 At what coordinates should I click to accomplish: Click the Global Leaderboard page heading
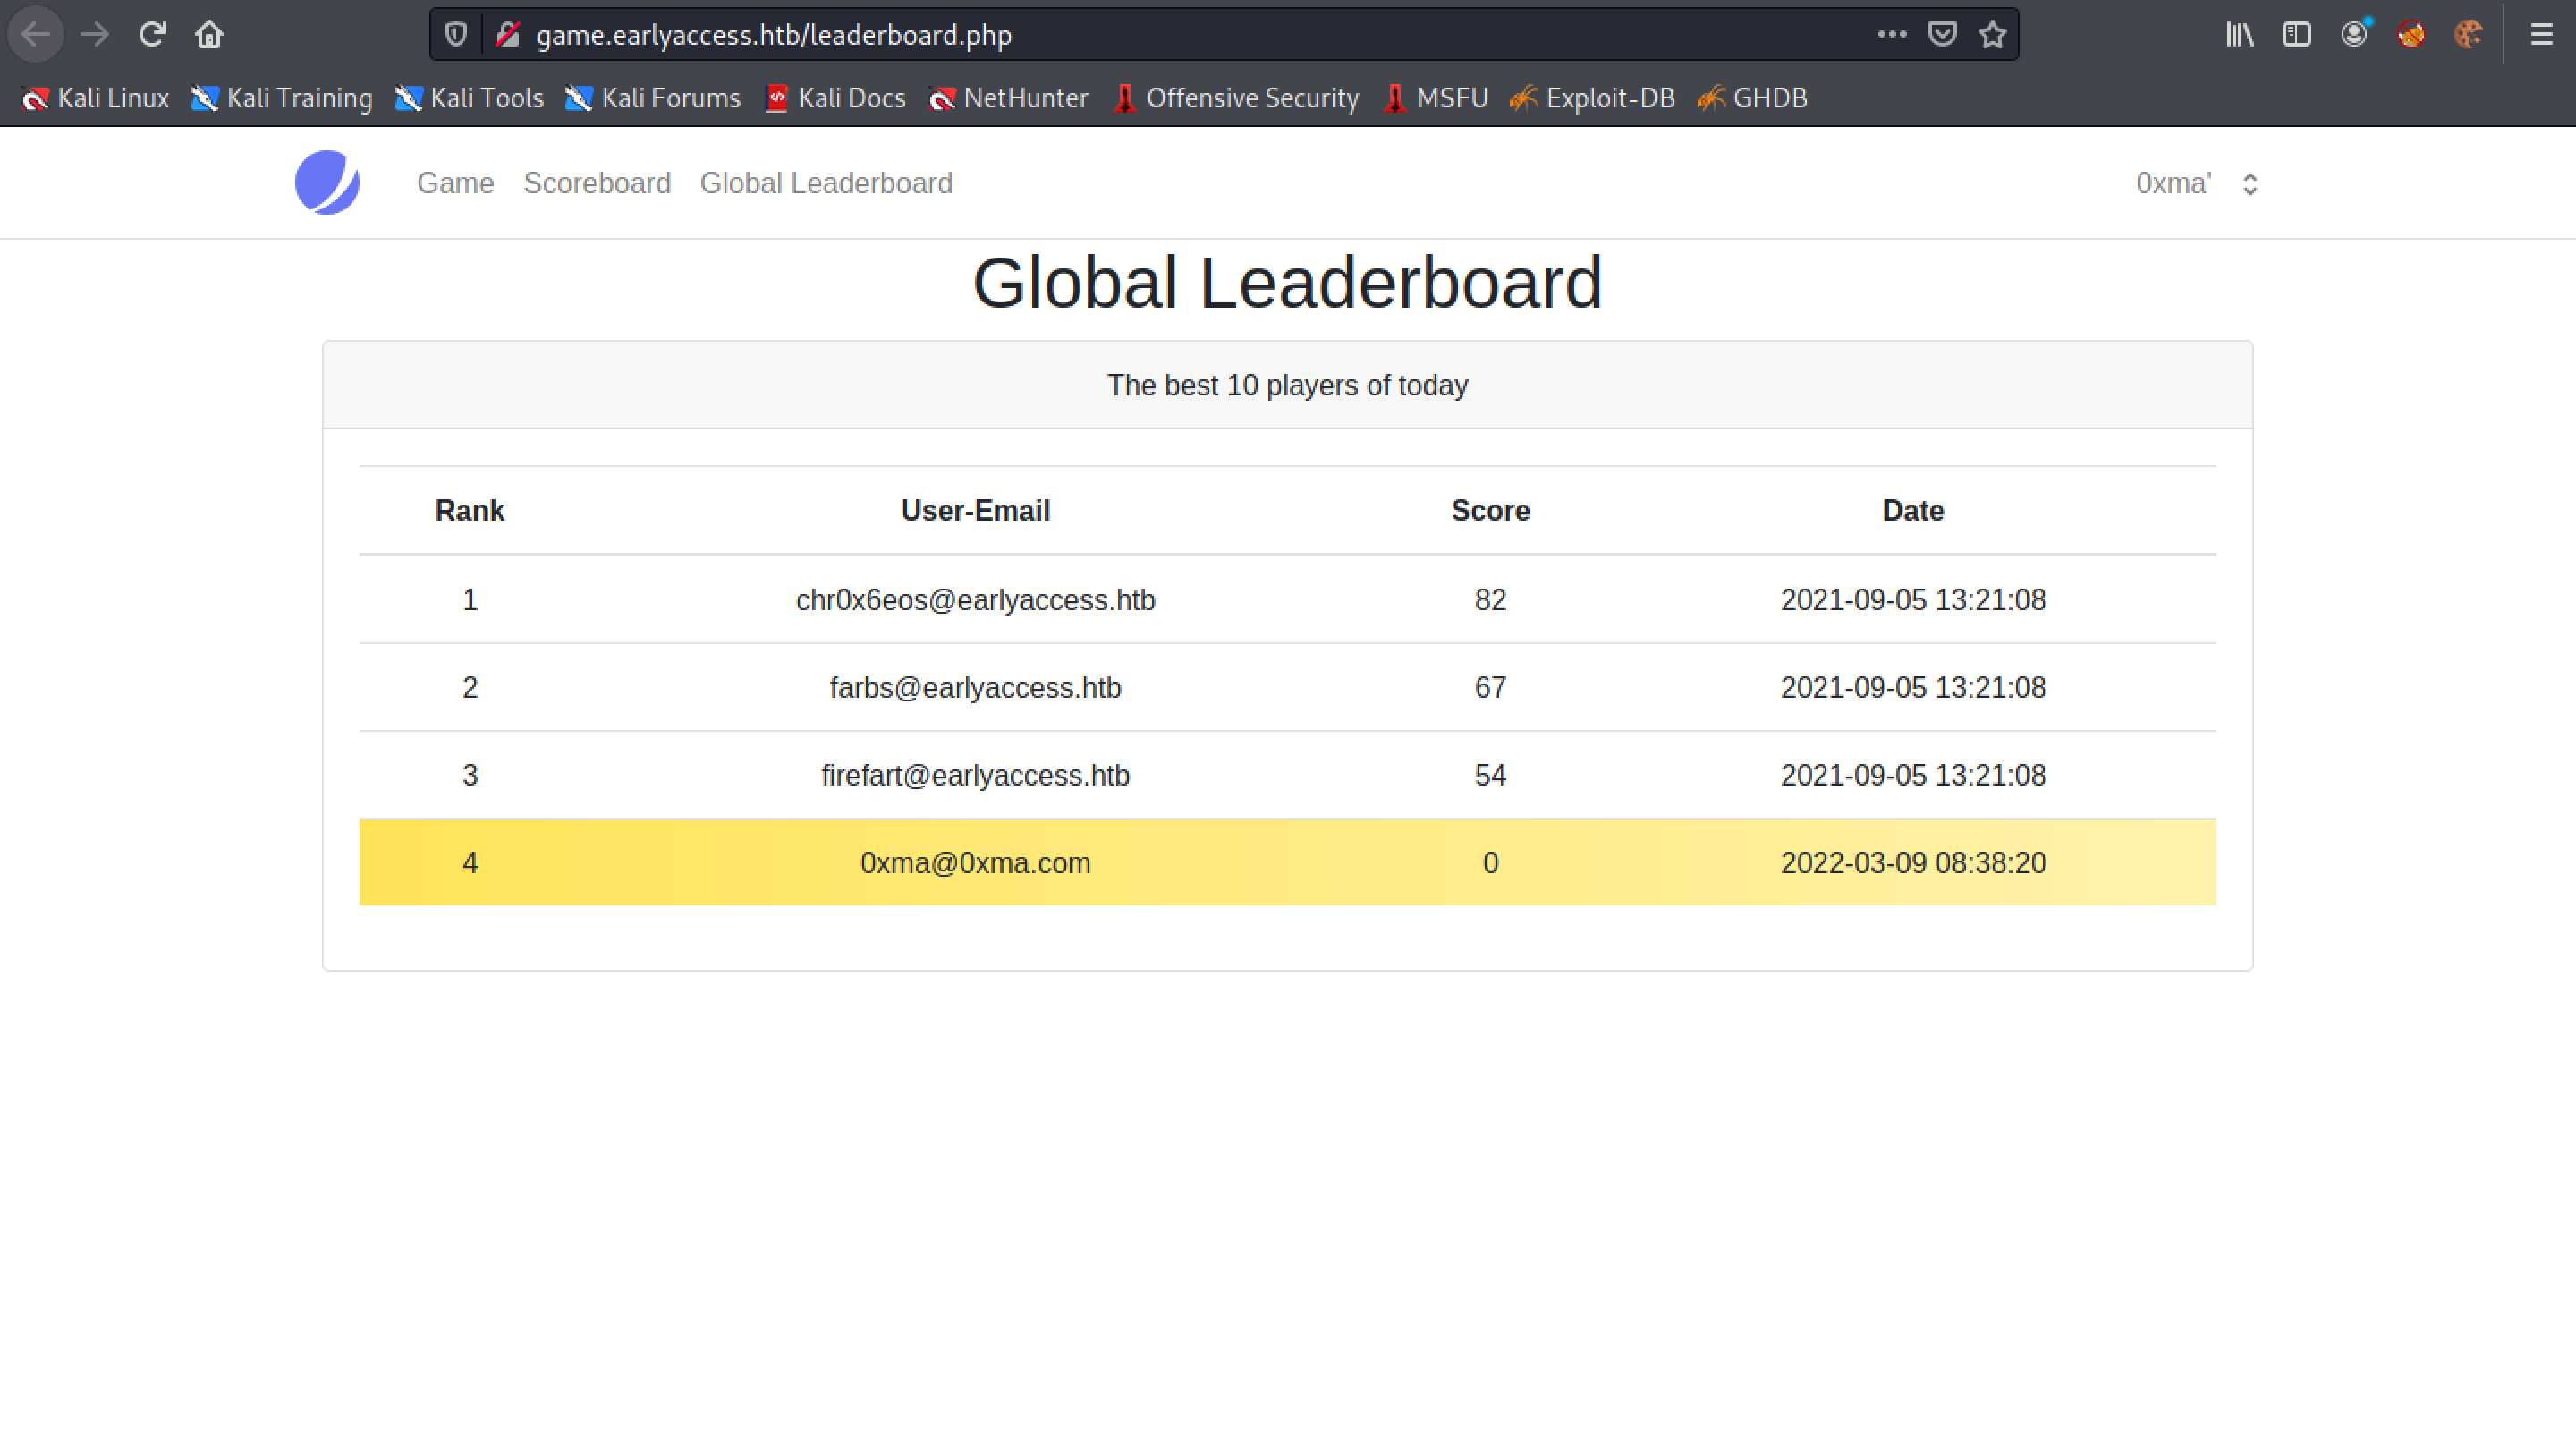pos(1288,283)
